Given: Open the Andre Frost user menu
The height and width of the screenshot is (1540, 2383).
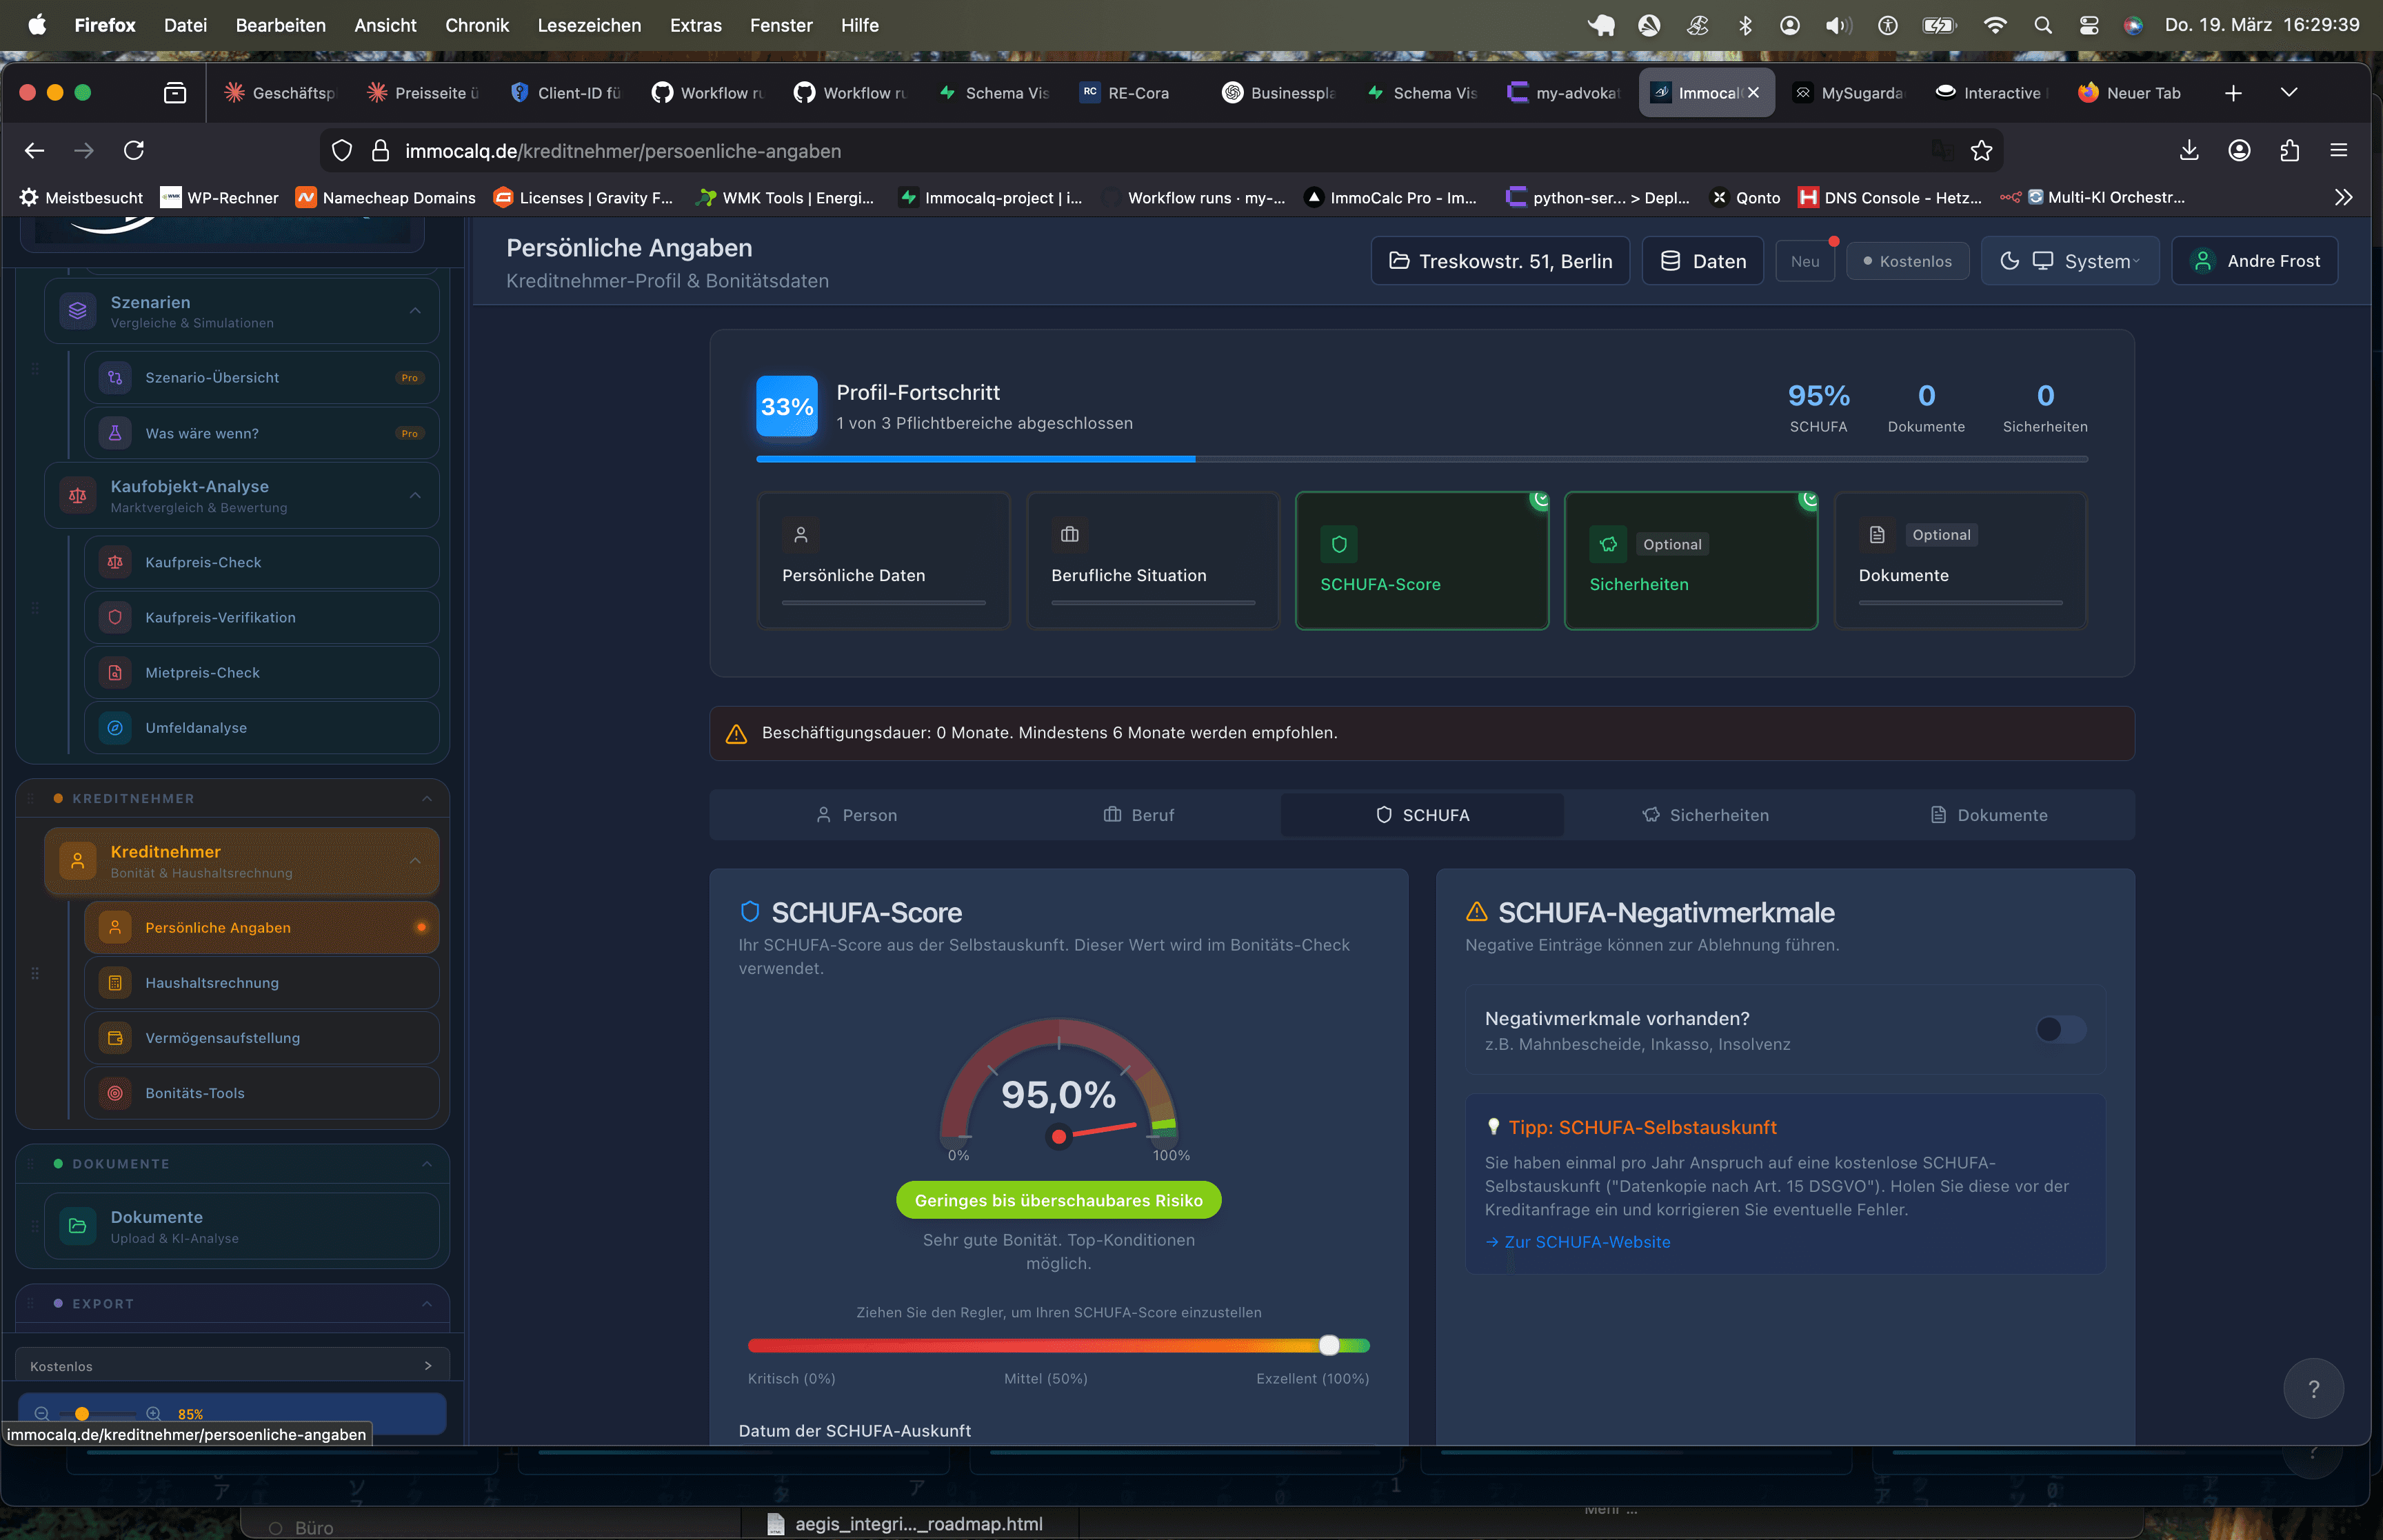Looking at the screenshot, I should tap(2255, 261).
